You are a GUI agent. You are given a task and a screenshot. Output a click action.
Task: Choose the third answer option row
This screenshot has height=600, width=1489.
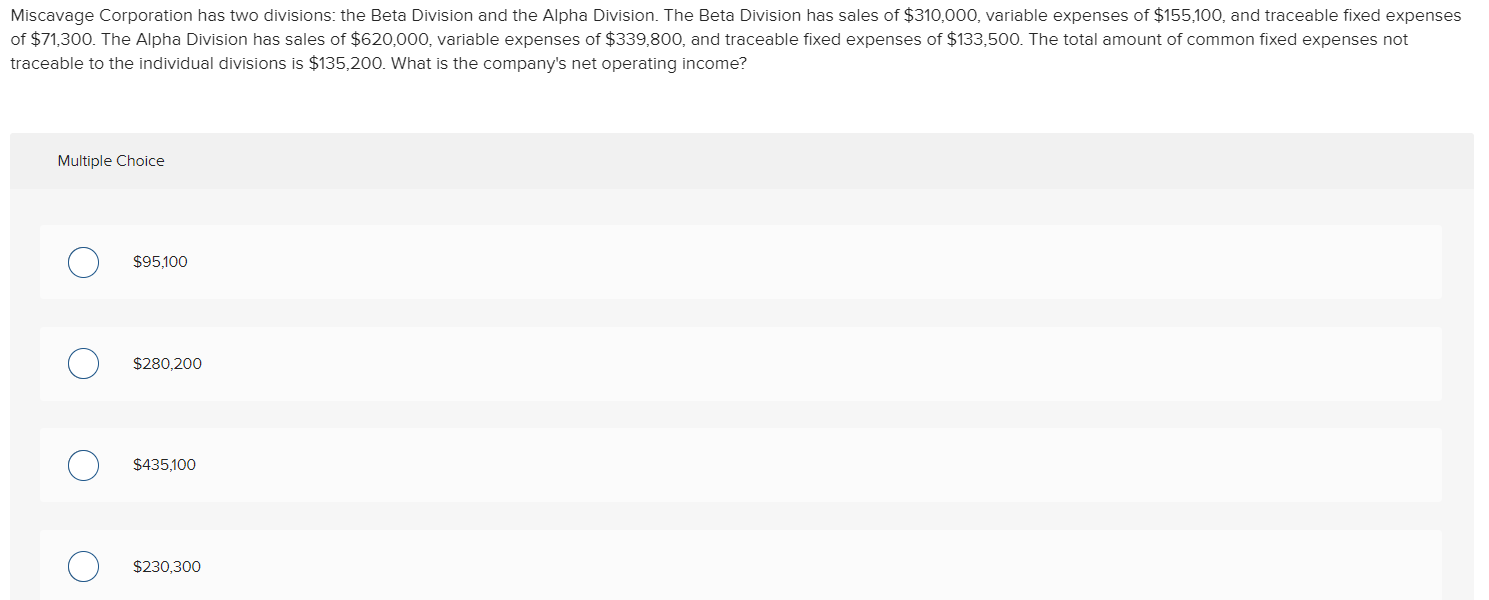coord(744,464)
